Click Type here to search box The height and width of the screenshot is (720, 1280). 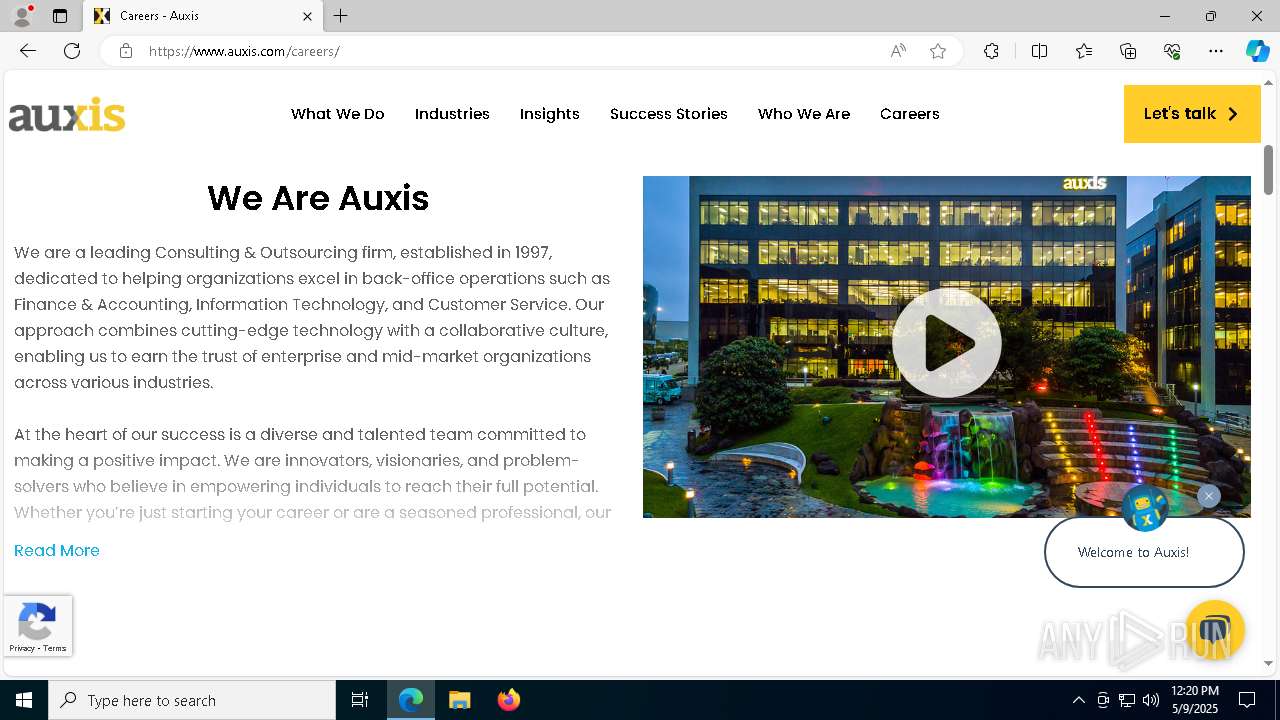coord(192,700)
